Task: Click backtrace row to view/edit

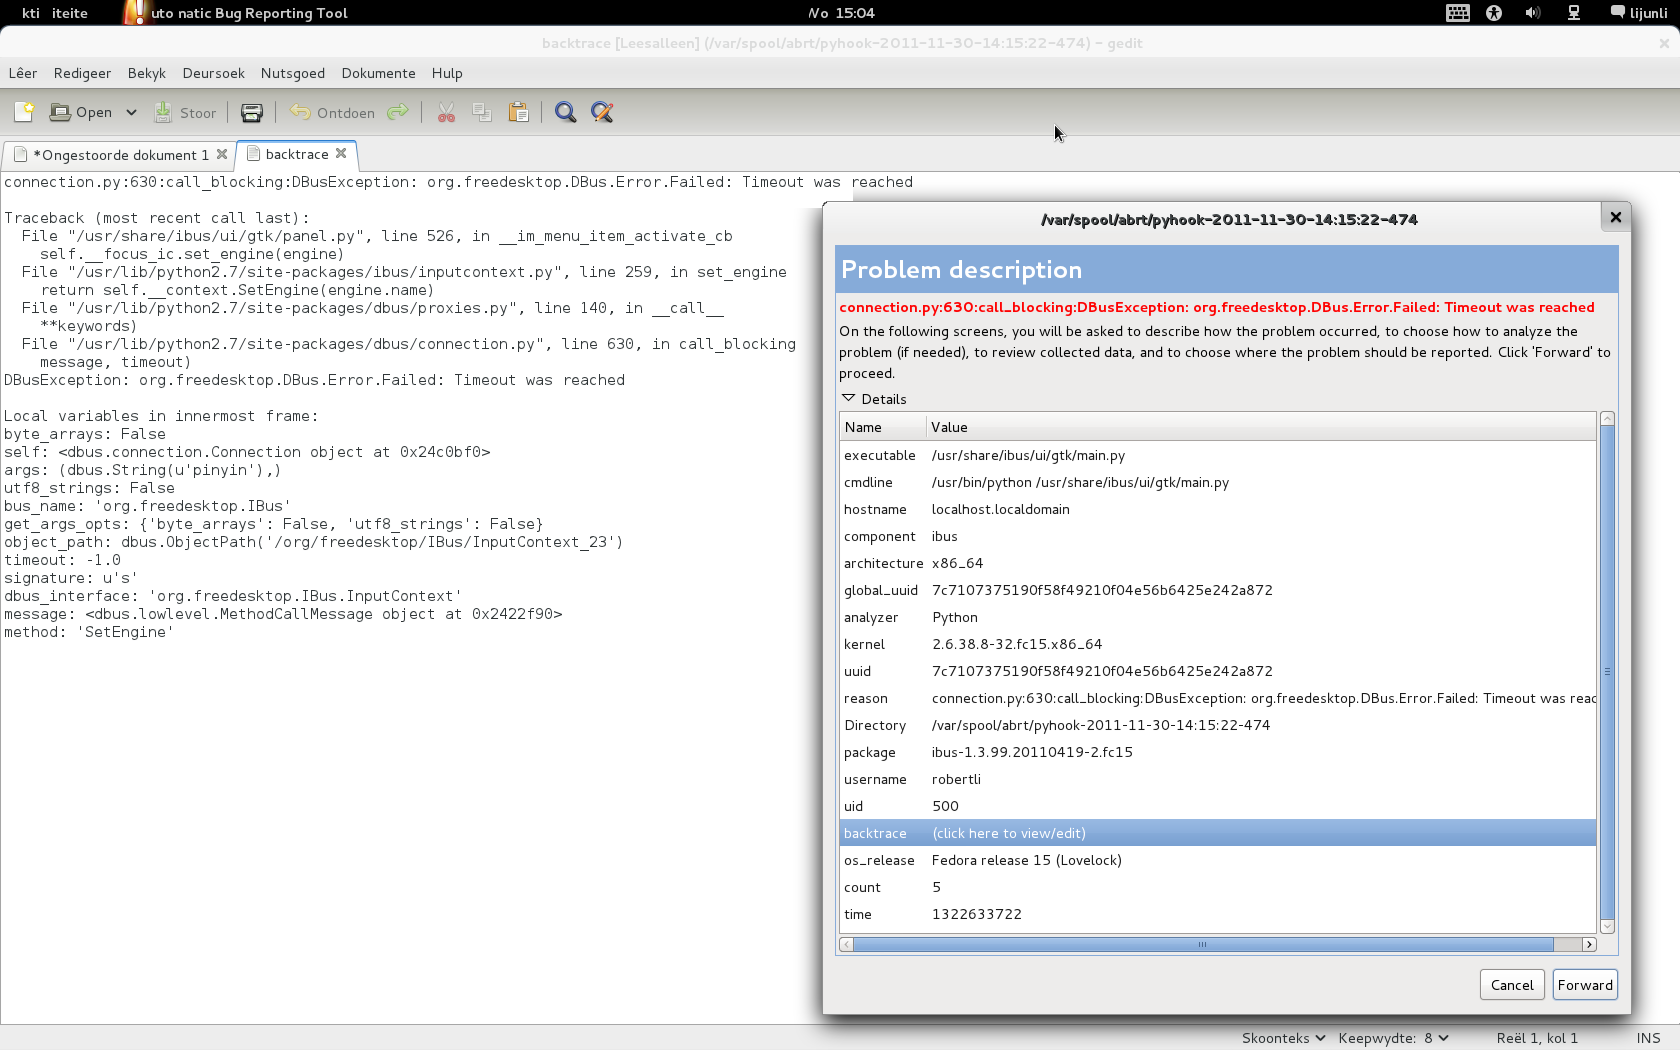Action: click(1217, 833)
